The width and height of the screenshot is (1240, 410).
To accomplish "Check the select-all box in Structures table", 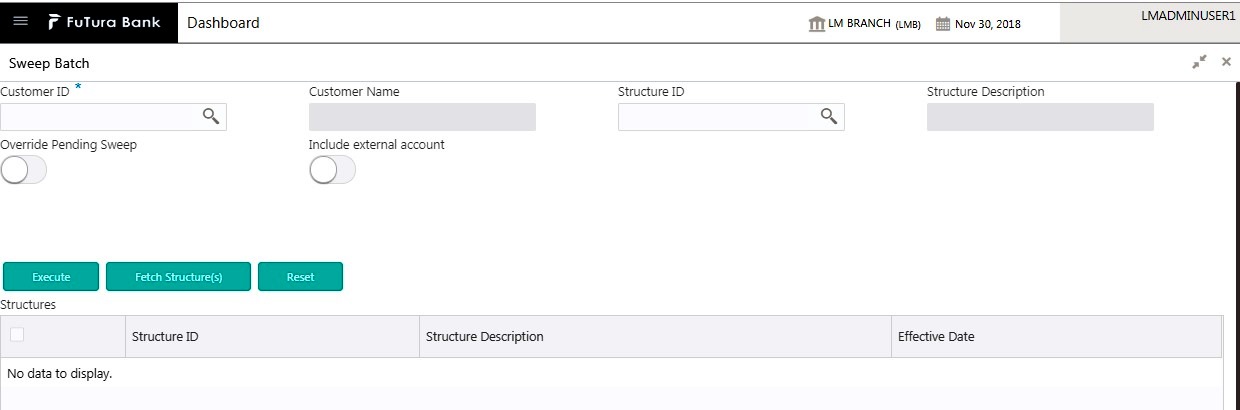I will coord(17,335).
